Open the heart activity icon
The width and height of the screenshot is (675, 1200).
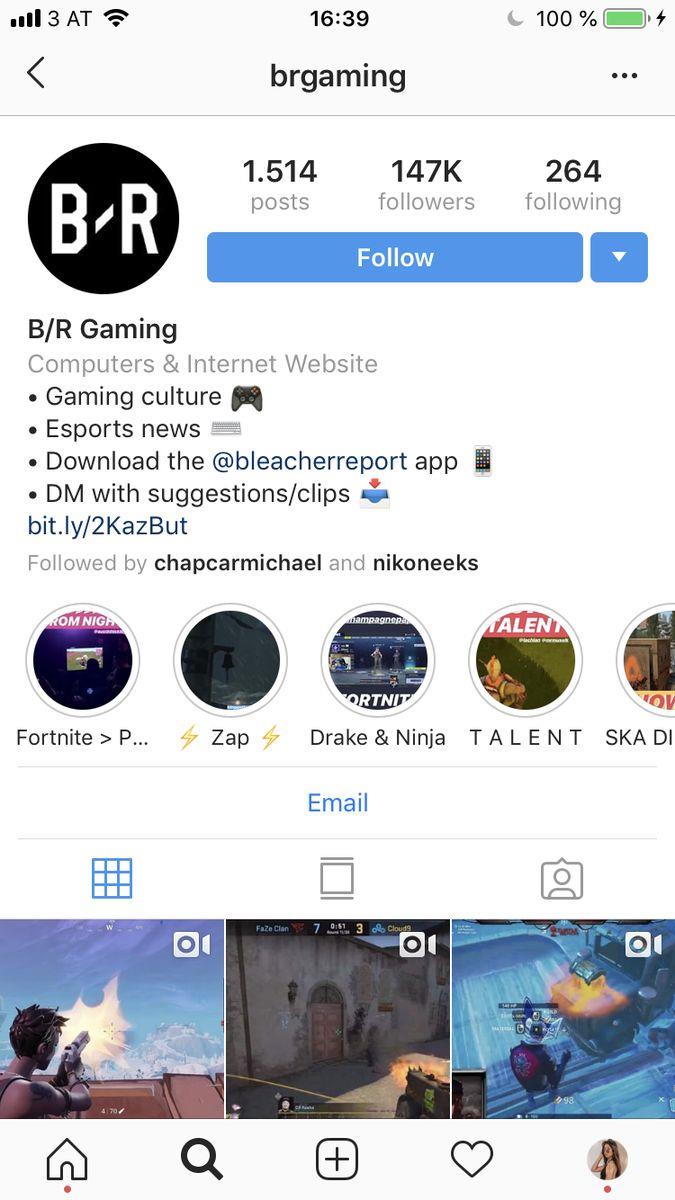(x=472, y=1160)
